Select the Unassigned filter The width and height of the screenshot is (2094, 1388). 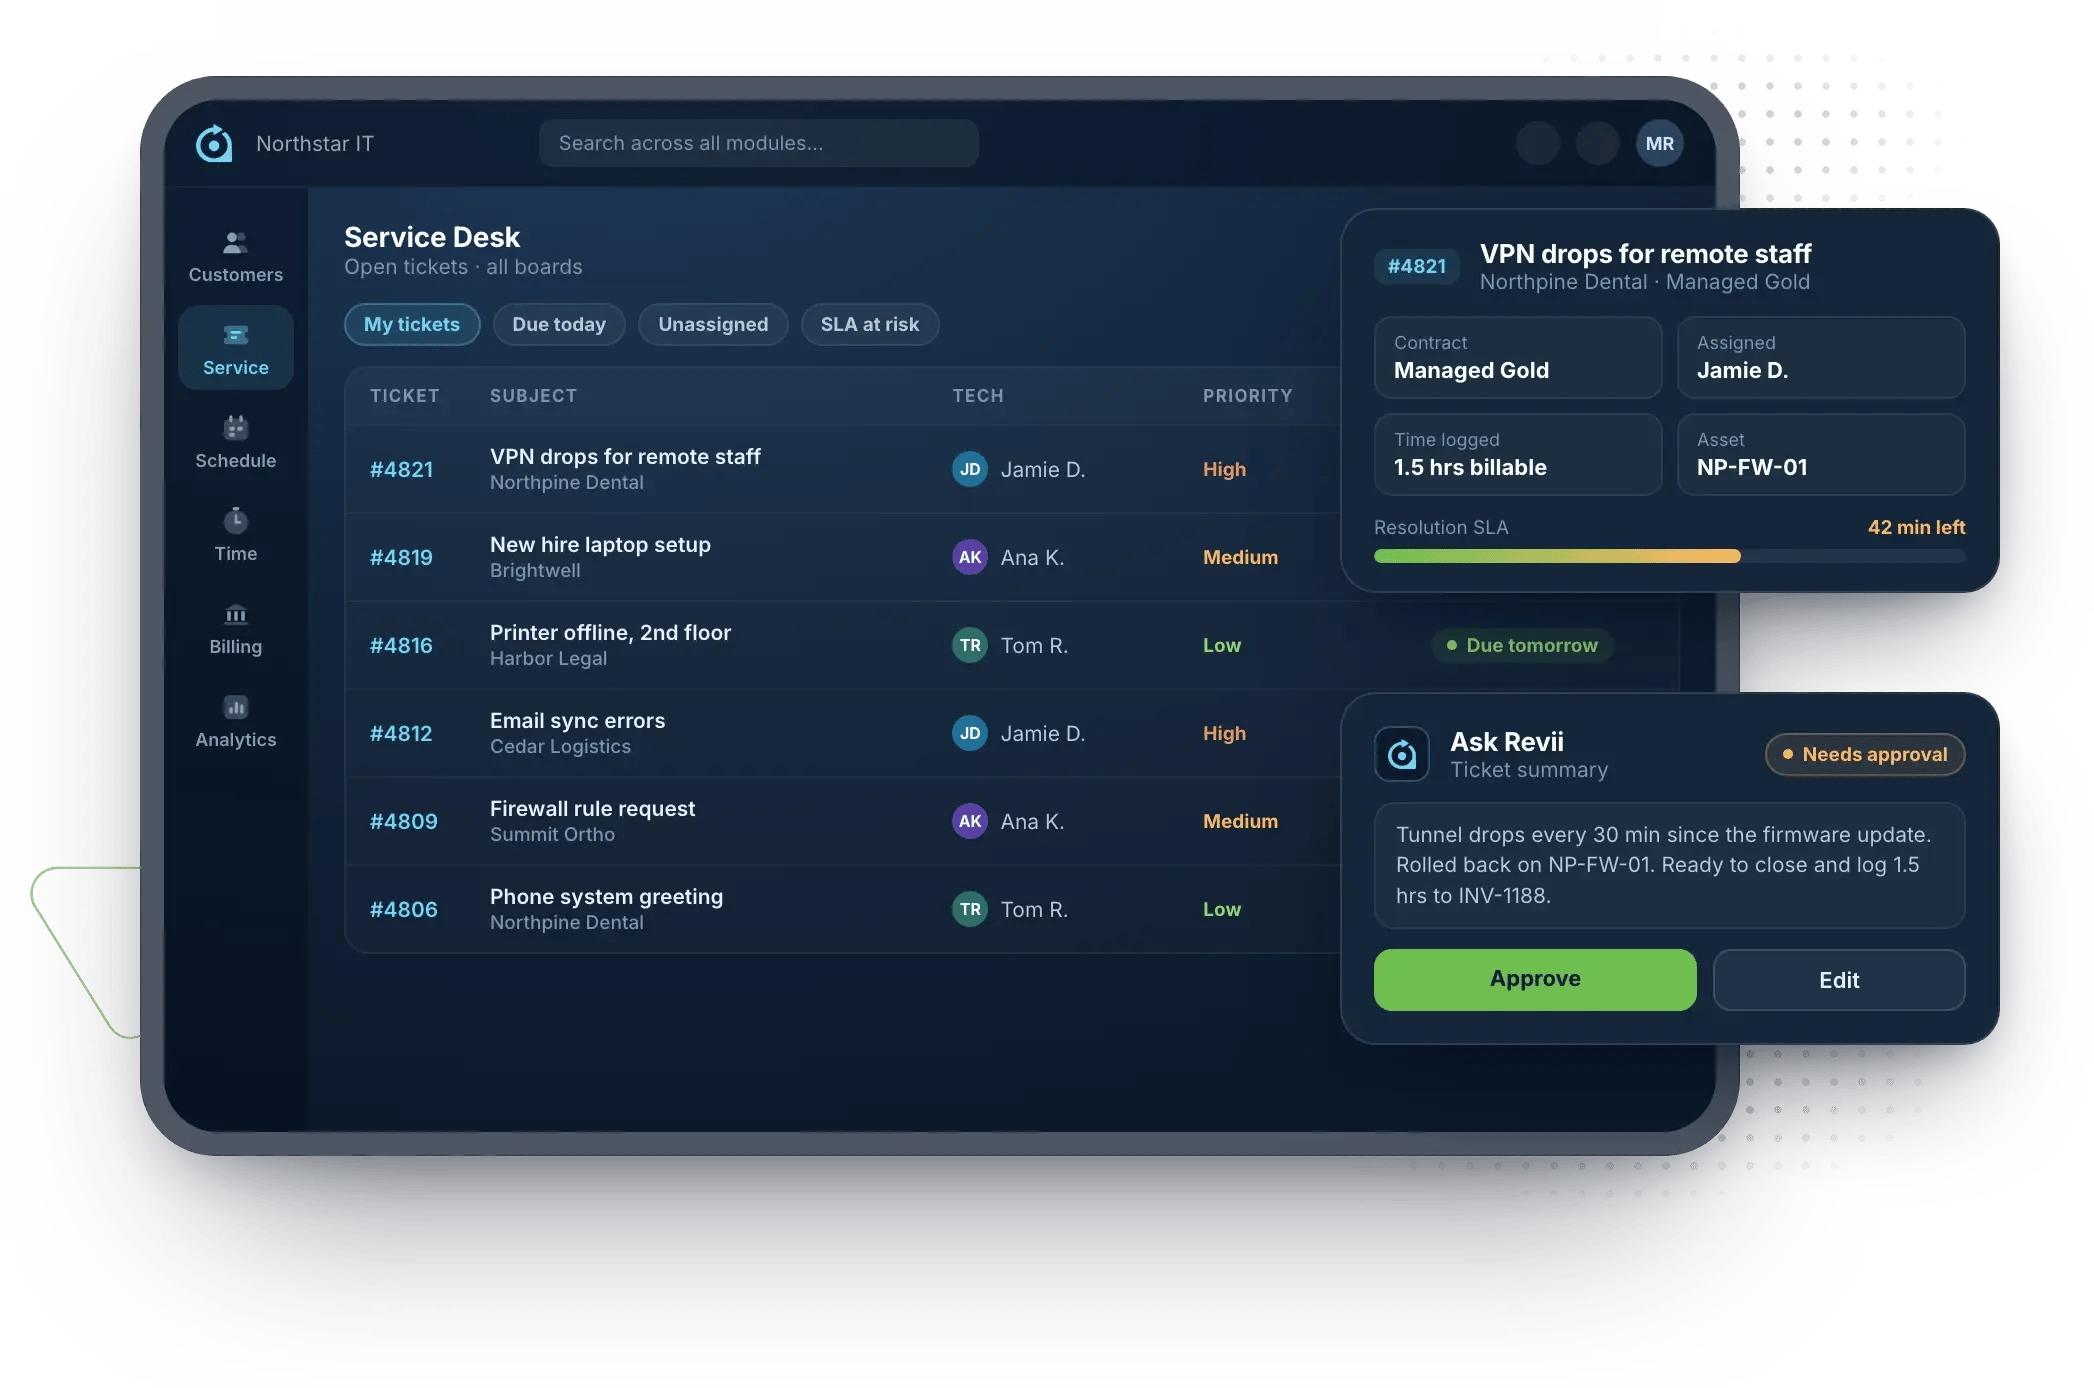point(713,324)
